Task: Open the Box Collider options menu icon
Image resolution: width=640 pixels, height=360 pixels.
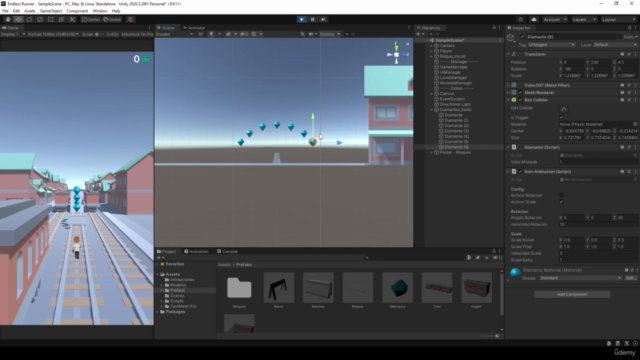Action: click(636, 100)
